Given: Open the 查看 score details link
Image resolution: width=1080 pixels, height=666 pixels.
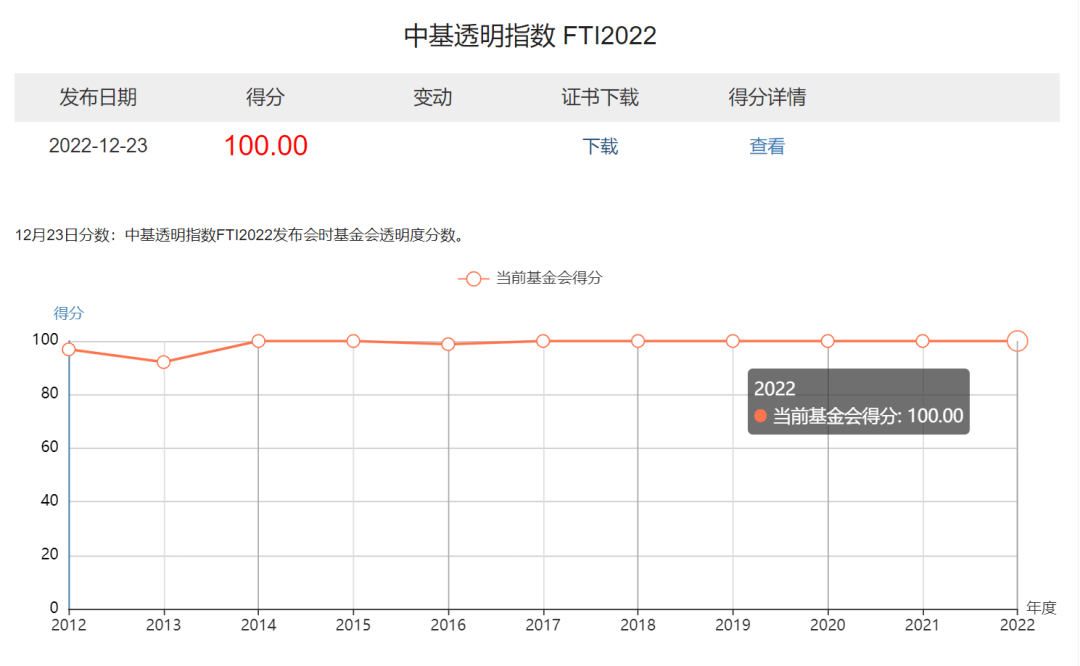Looking at the screenshot, I should pos(767,146).
